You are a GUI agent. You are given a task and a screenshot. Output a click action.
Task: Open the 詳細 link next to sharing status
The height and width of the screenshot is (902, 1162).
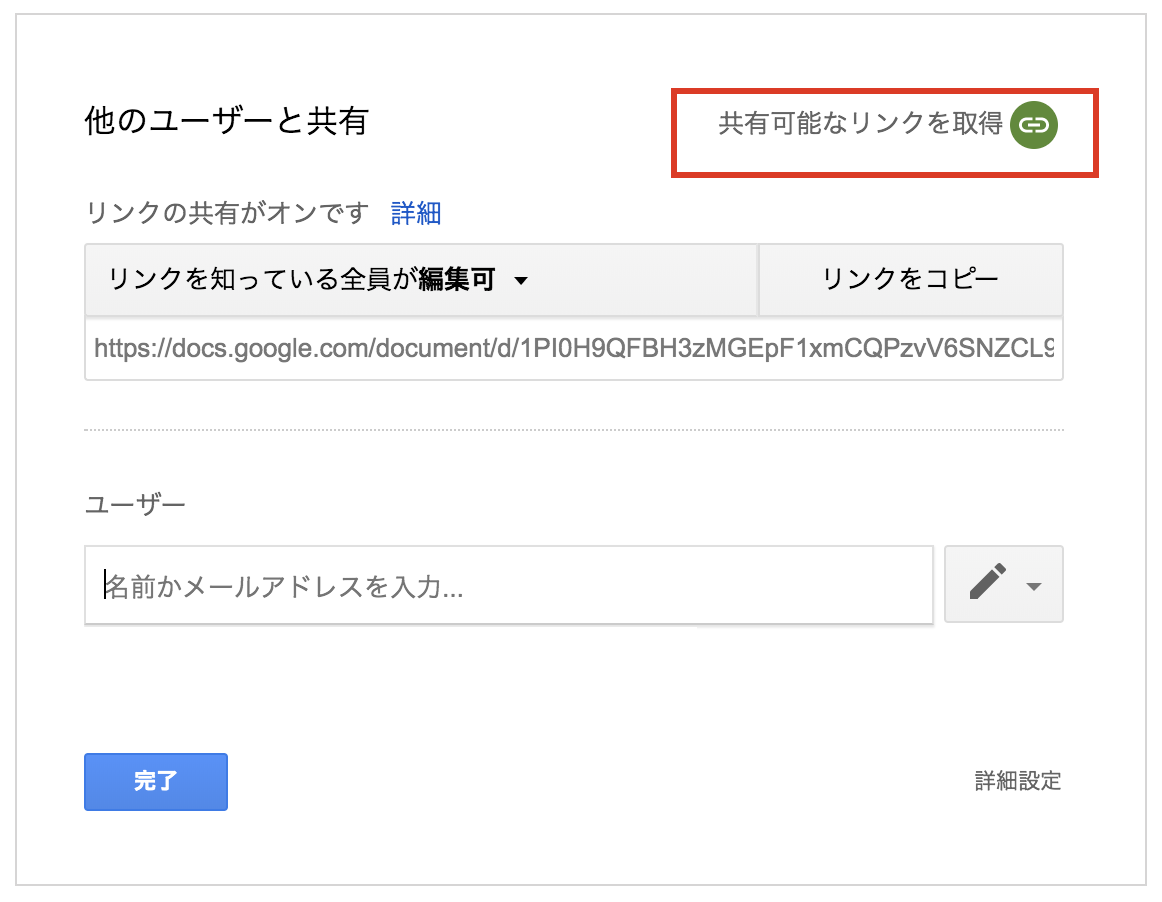(x=416, y=213)
